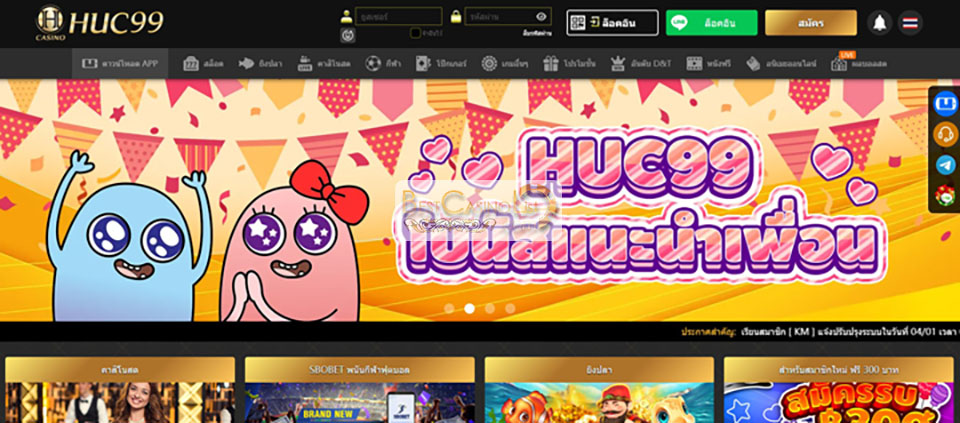Select the third carousel dot

(x=490, y=309)
